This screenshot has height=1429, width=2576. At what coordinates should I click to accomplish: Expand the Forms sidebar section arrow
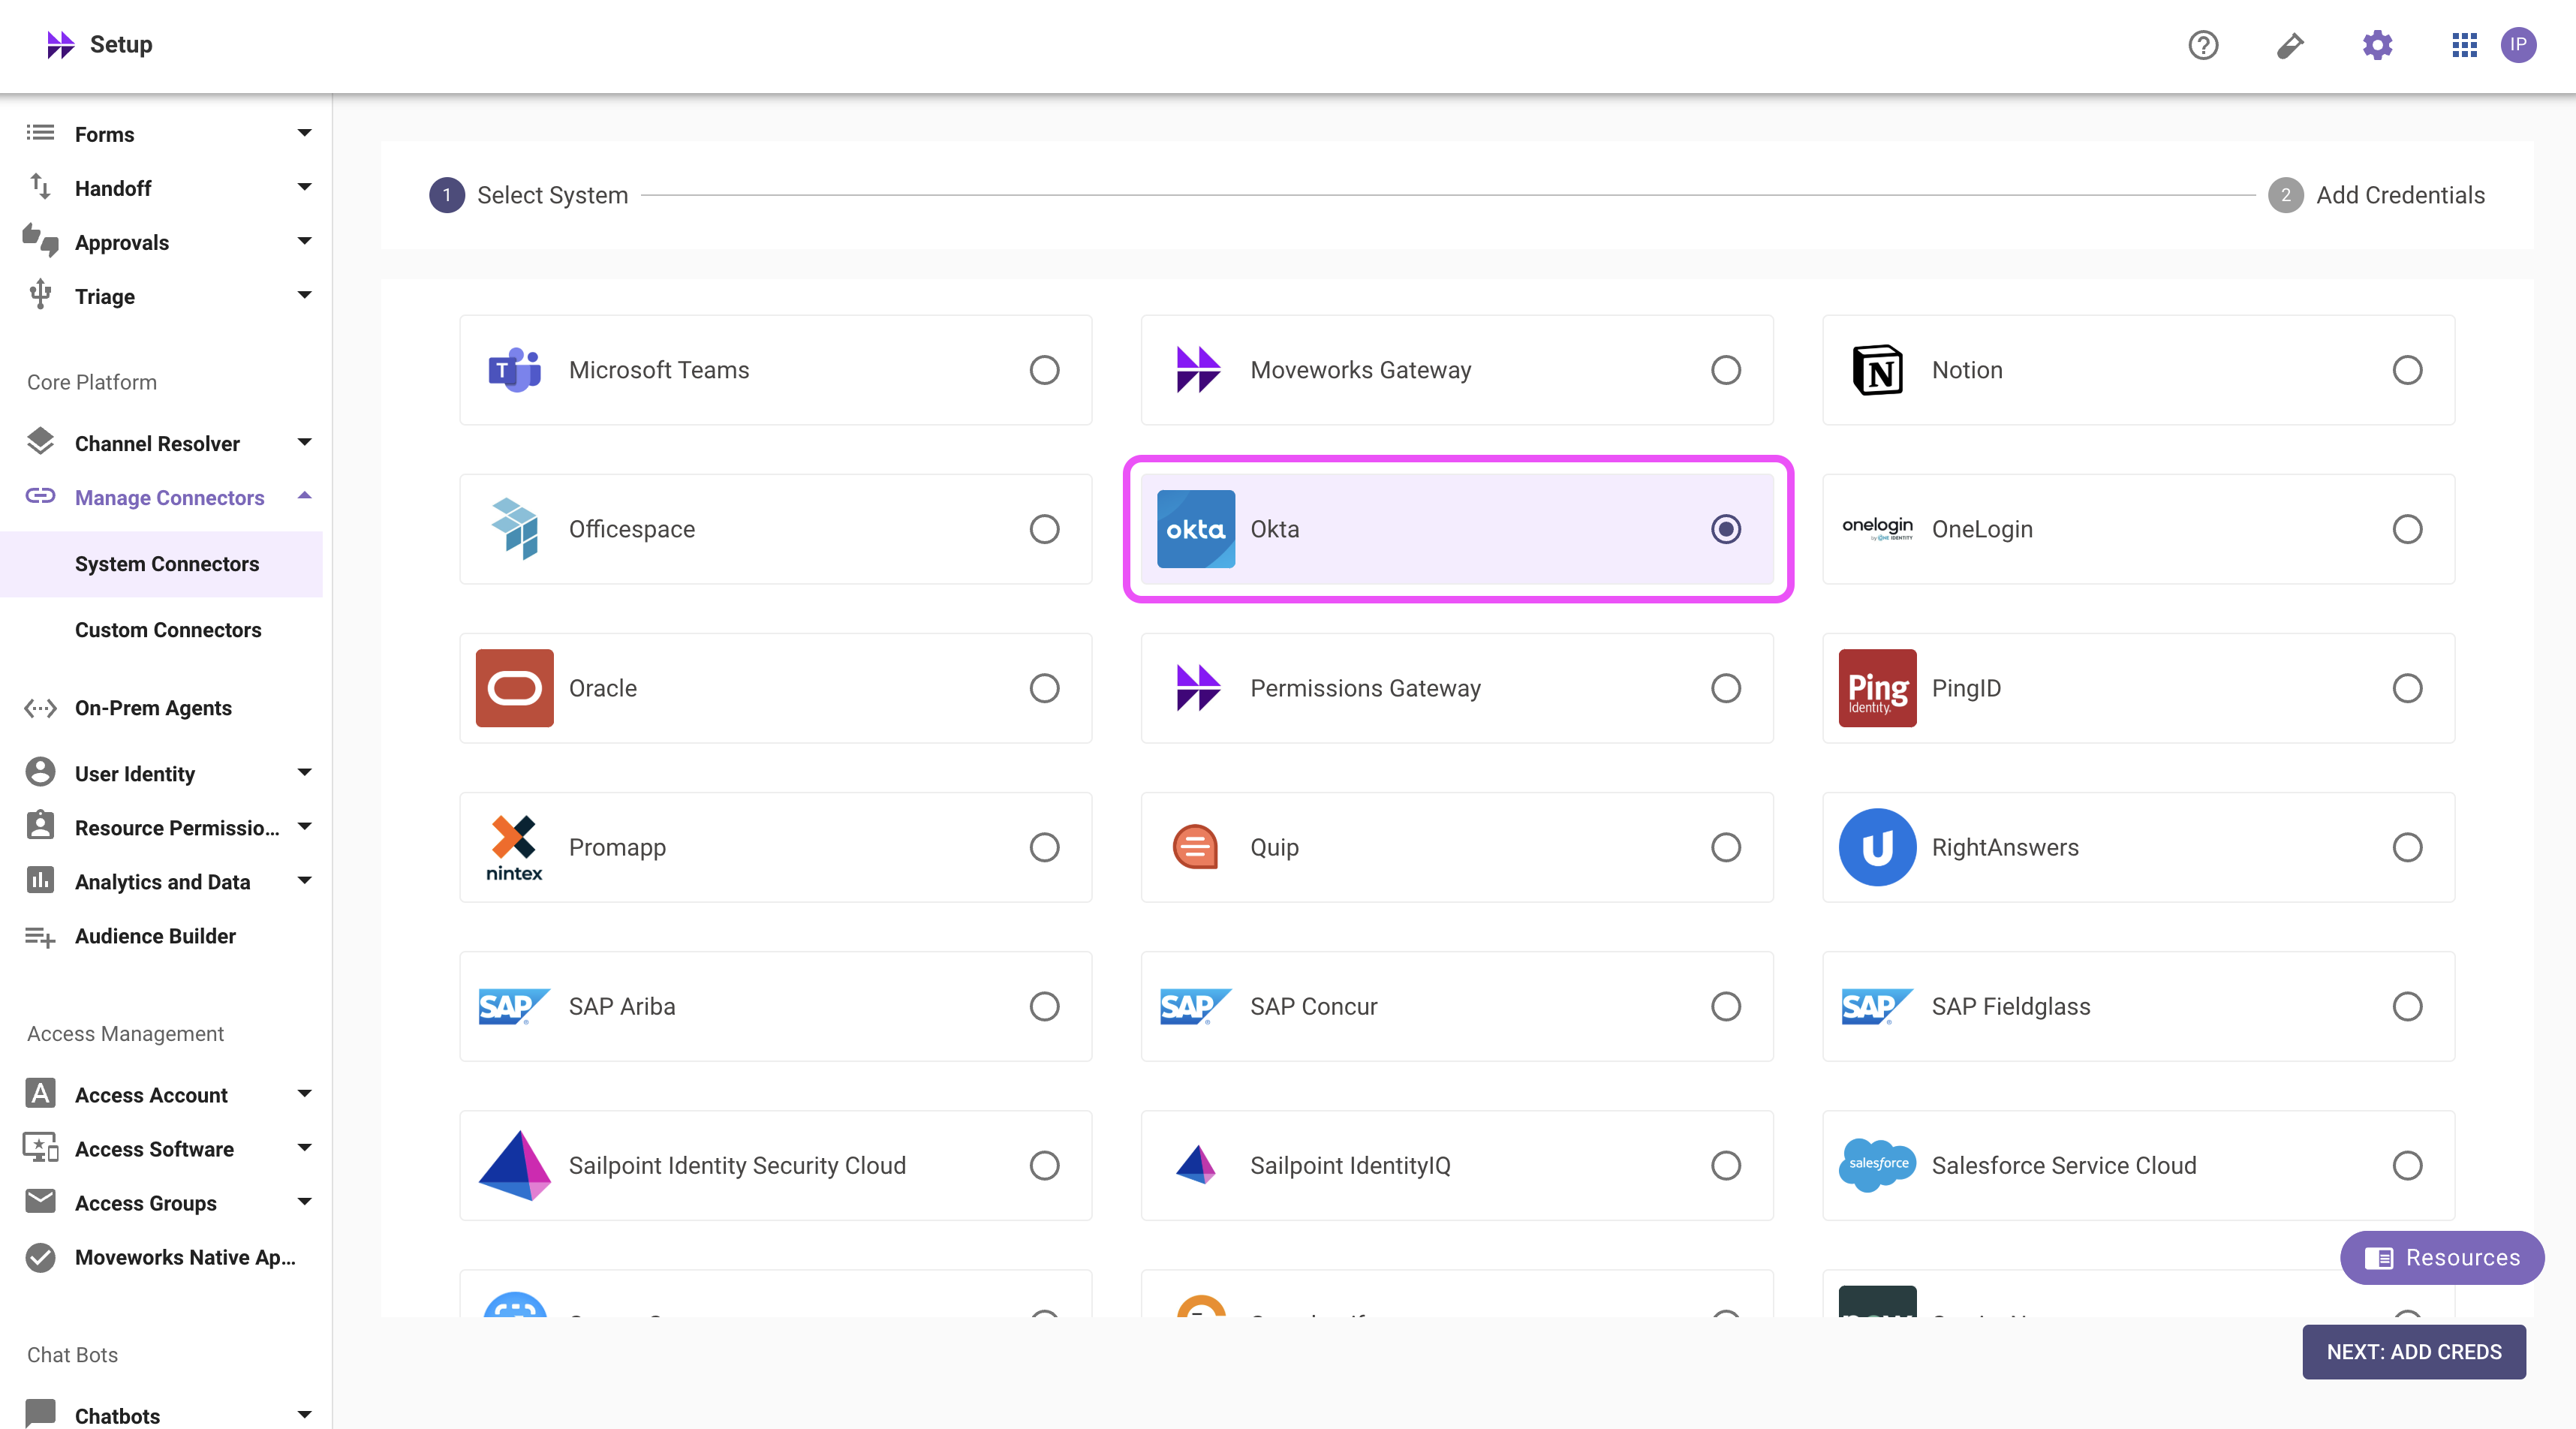pos(305,133)
